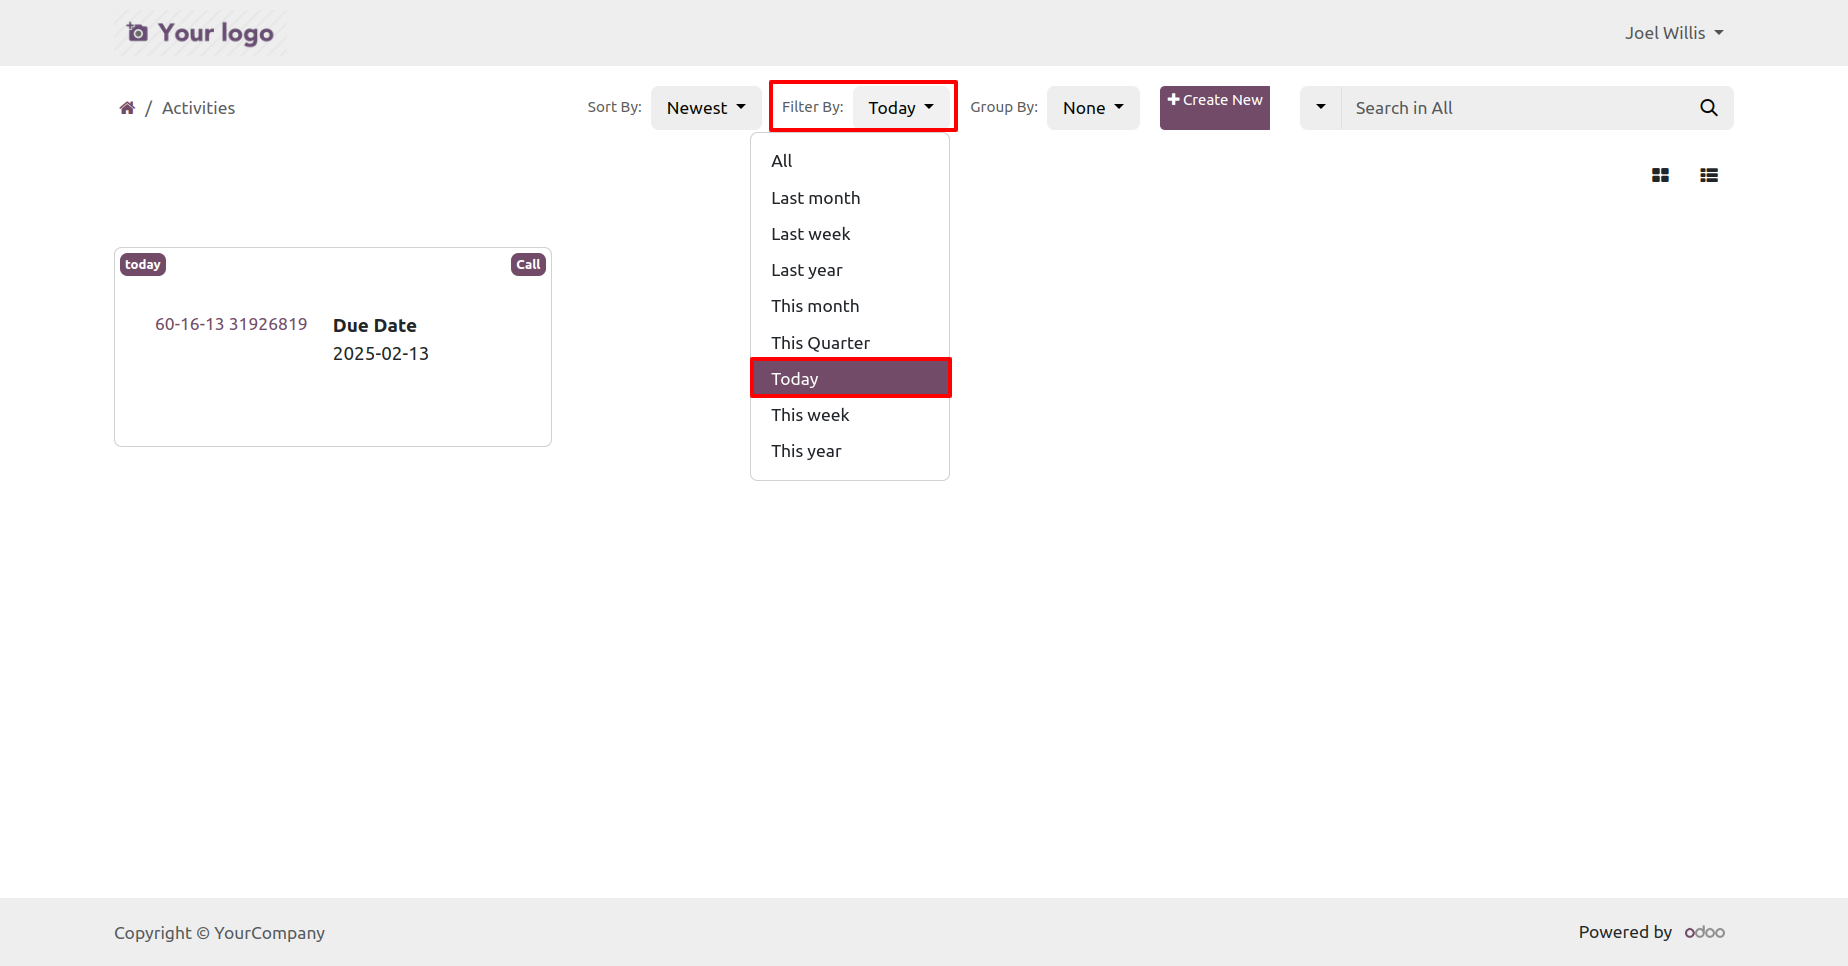Click the today badge on the card

pos(143,265)
